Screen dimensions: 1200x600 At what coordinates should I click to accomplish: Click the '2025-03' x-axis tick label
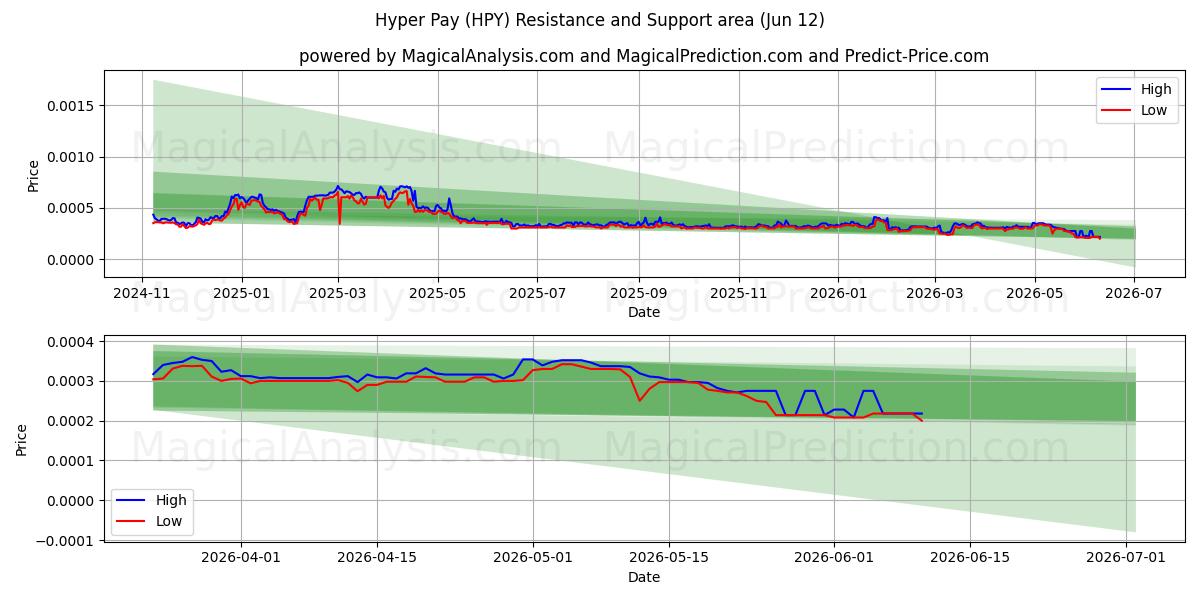pyautogui.click(x=338, y=293)
